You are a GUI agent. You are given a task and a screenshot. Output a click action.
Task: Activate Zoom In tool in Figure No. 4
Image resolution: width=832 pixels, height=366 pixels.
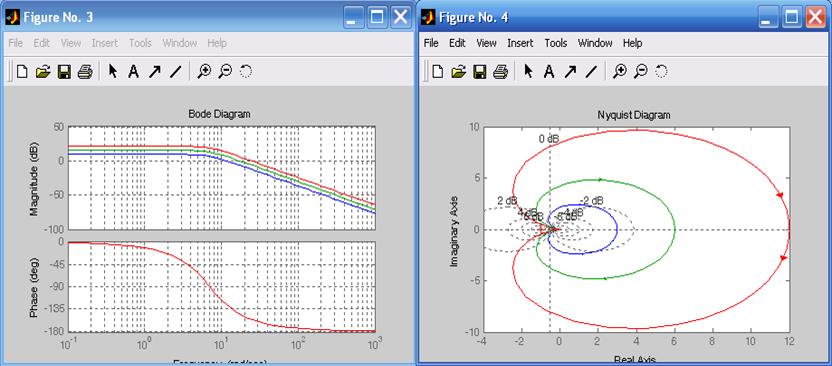click(x=620, y=71)
